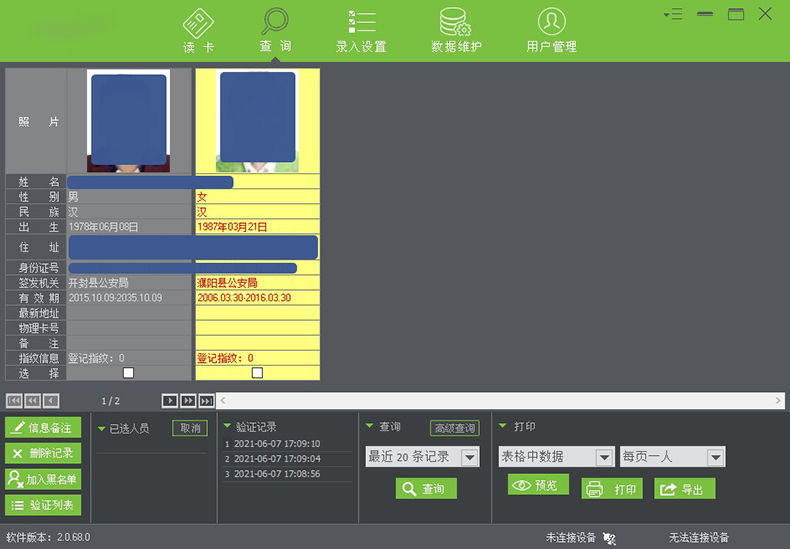
Task: Collapse the 验证记录 section triangle
Action: (x=227, y=427)
